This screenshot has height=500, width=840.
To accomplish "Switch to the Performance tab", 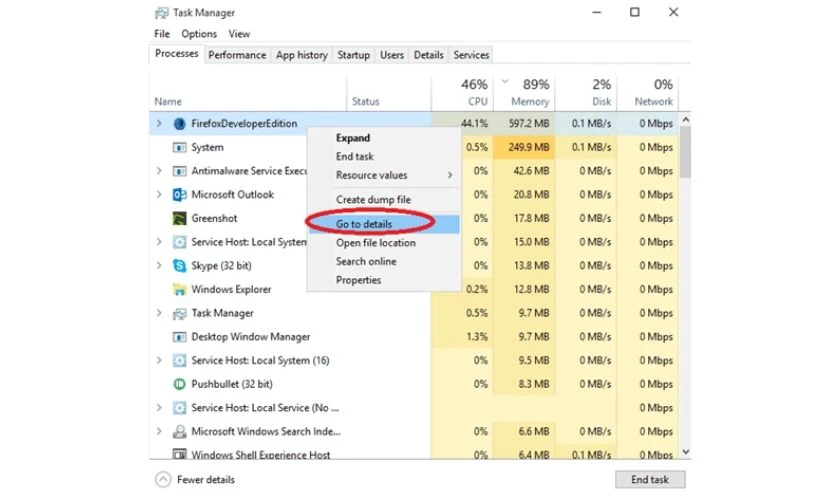I will [x=237, y=55].
